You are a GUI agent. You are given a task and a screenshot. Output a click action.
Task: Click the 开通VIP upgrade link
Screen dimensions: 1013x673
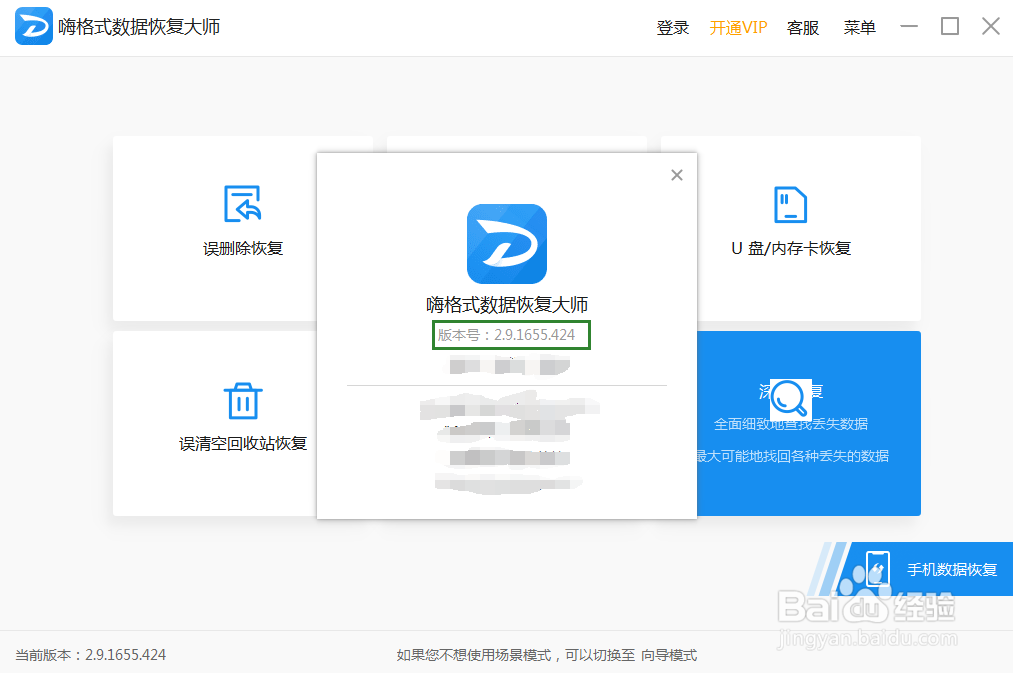pyautogui.click(x=737, y=27)
